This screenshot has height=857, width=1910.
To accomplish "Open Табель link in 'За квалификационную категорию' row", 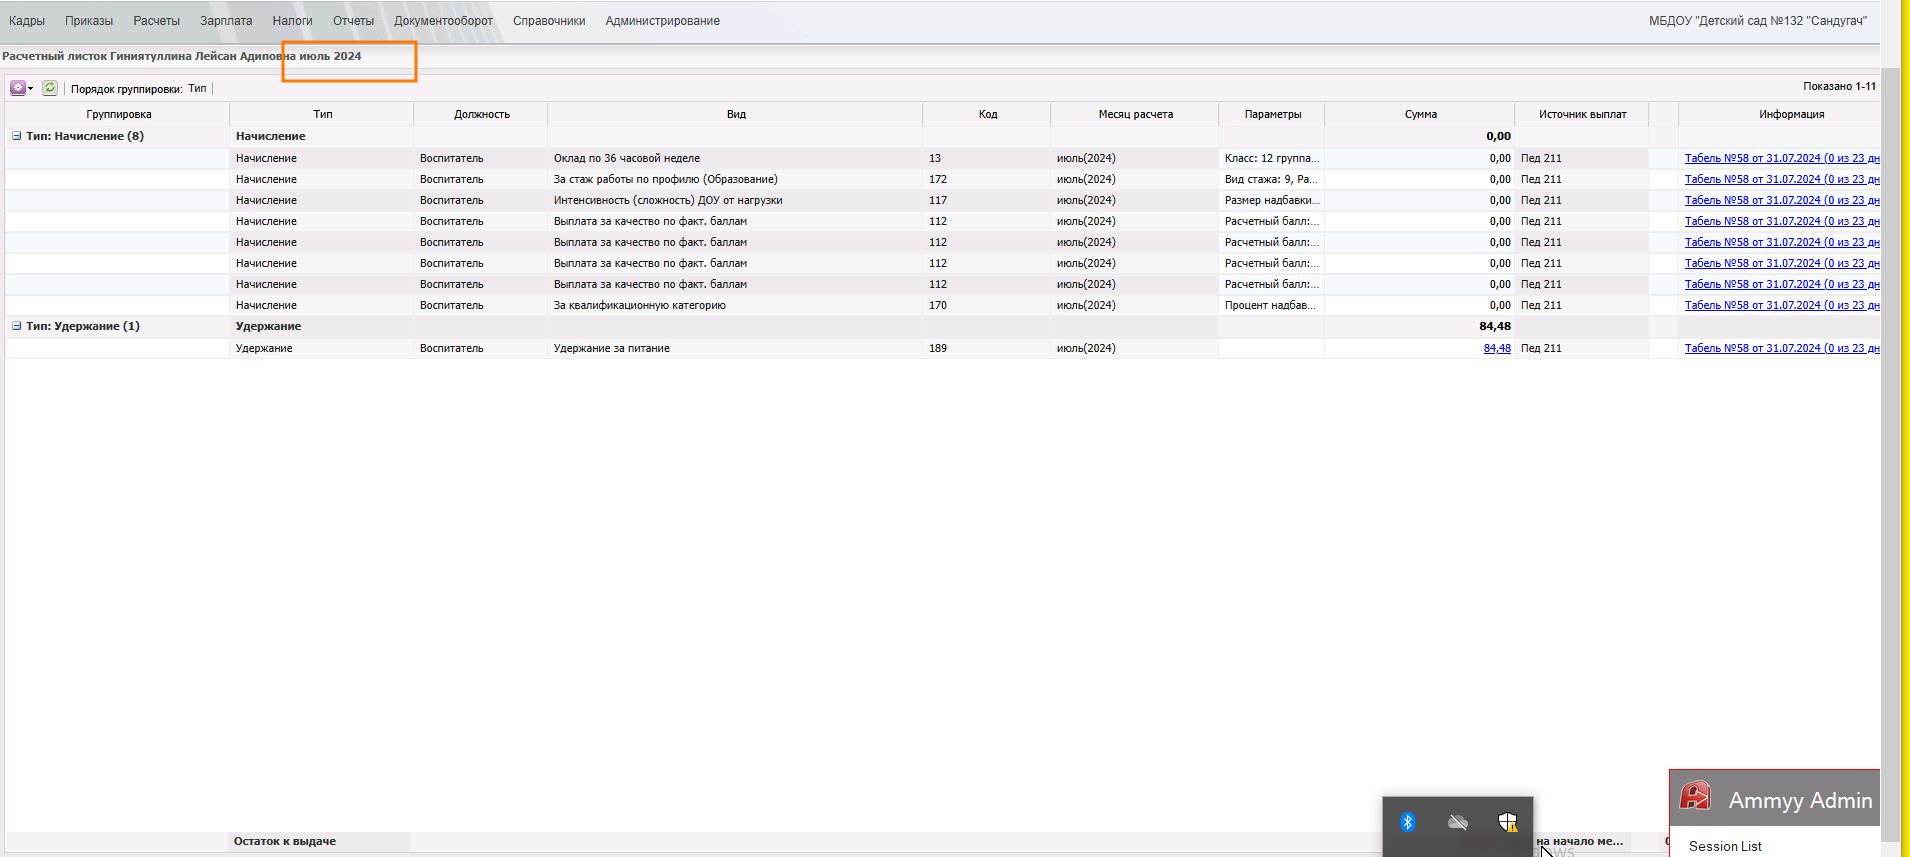I will point(1782,305).
